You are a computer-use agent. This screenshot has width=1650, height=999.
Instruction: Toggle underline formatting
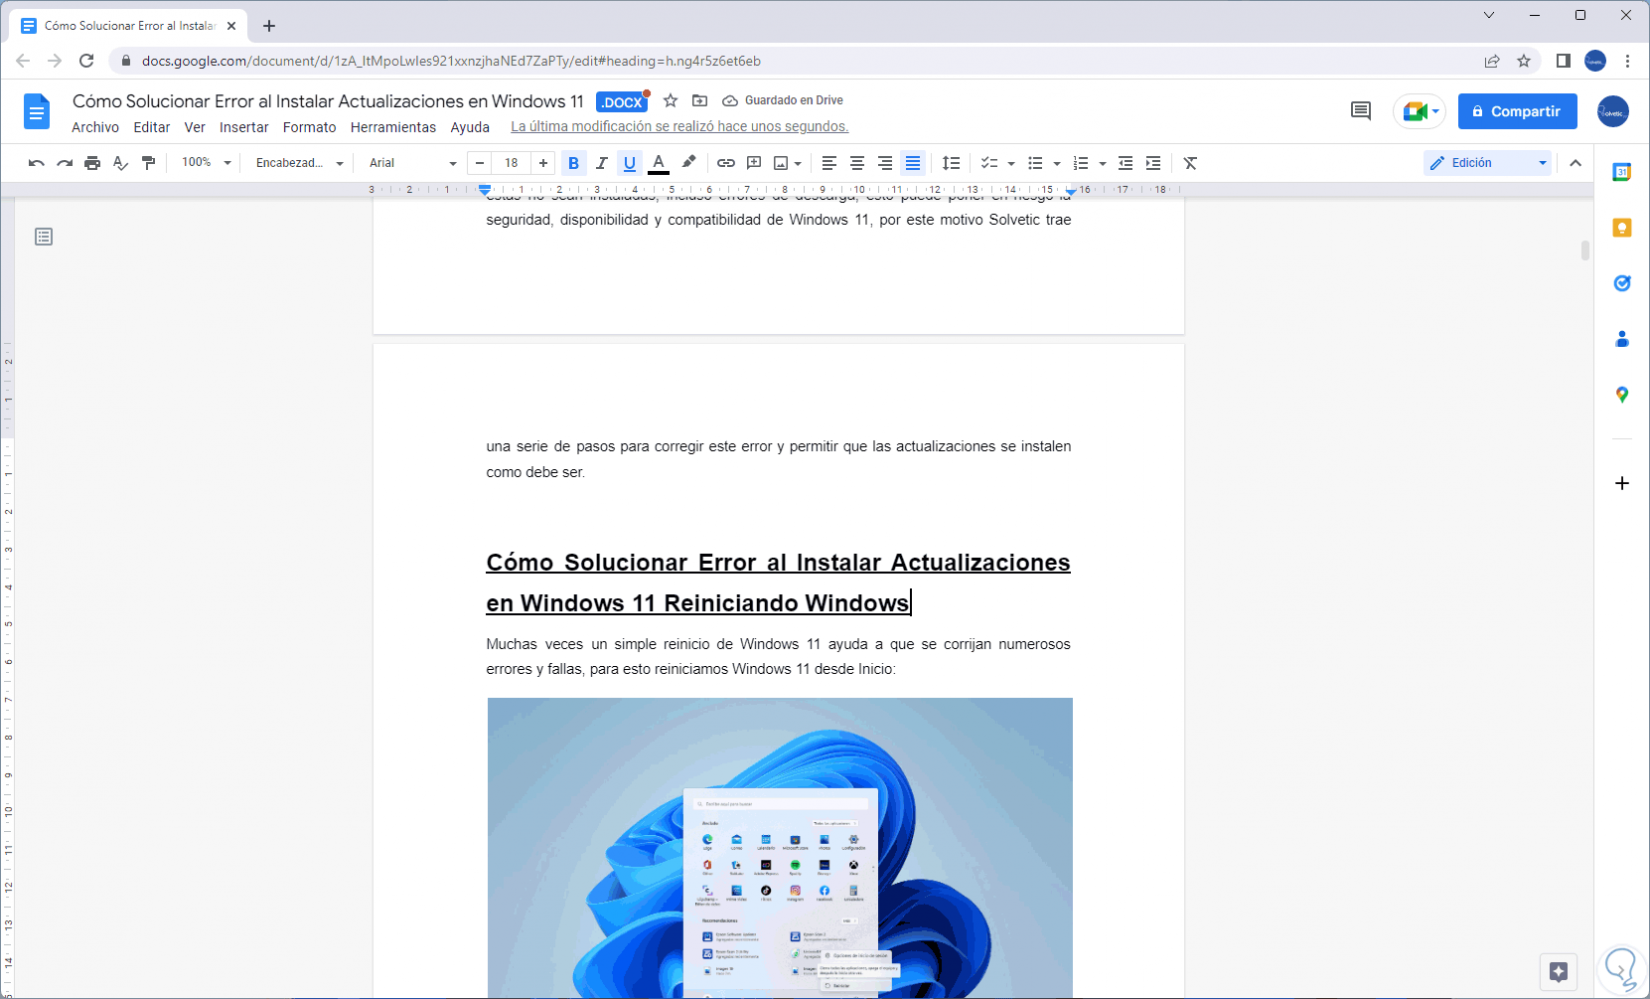[x=629, y=163]
